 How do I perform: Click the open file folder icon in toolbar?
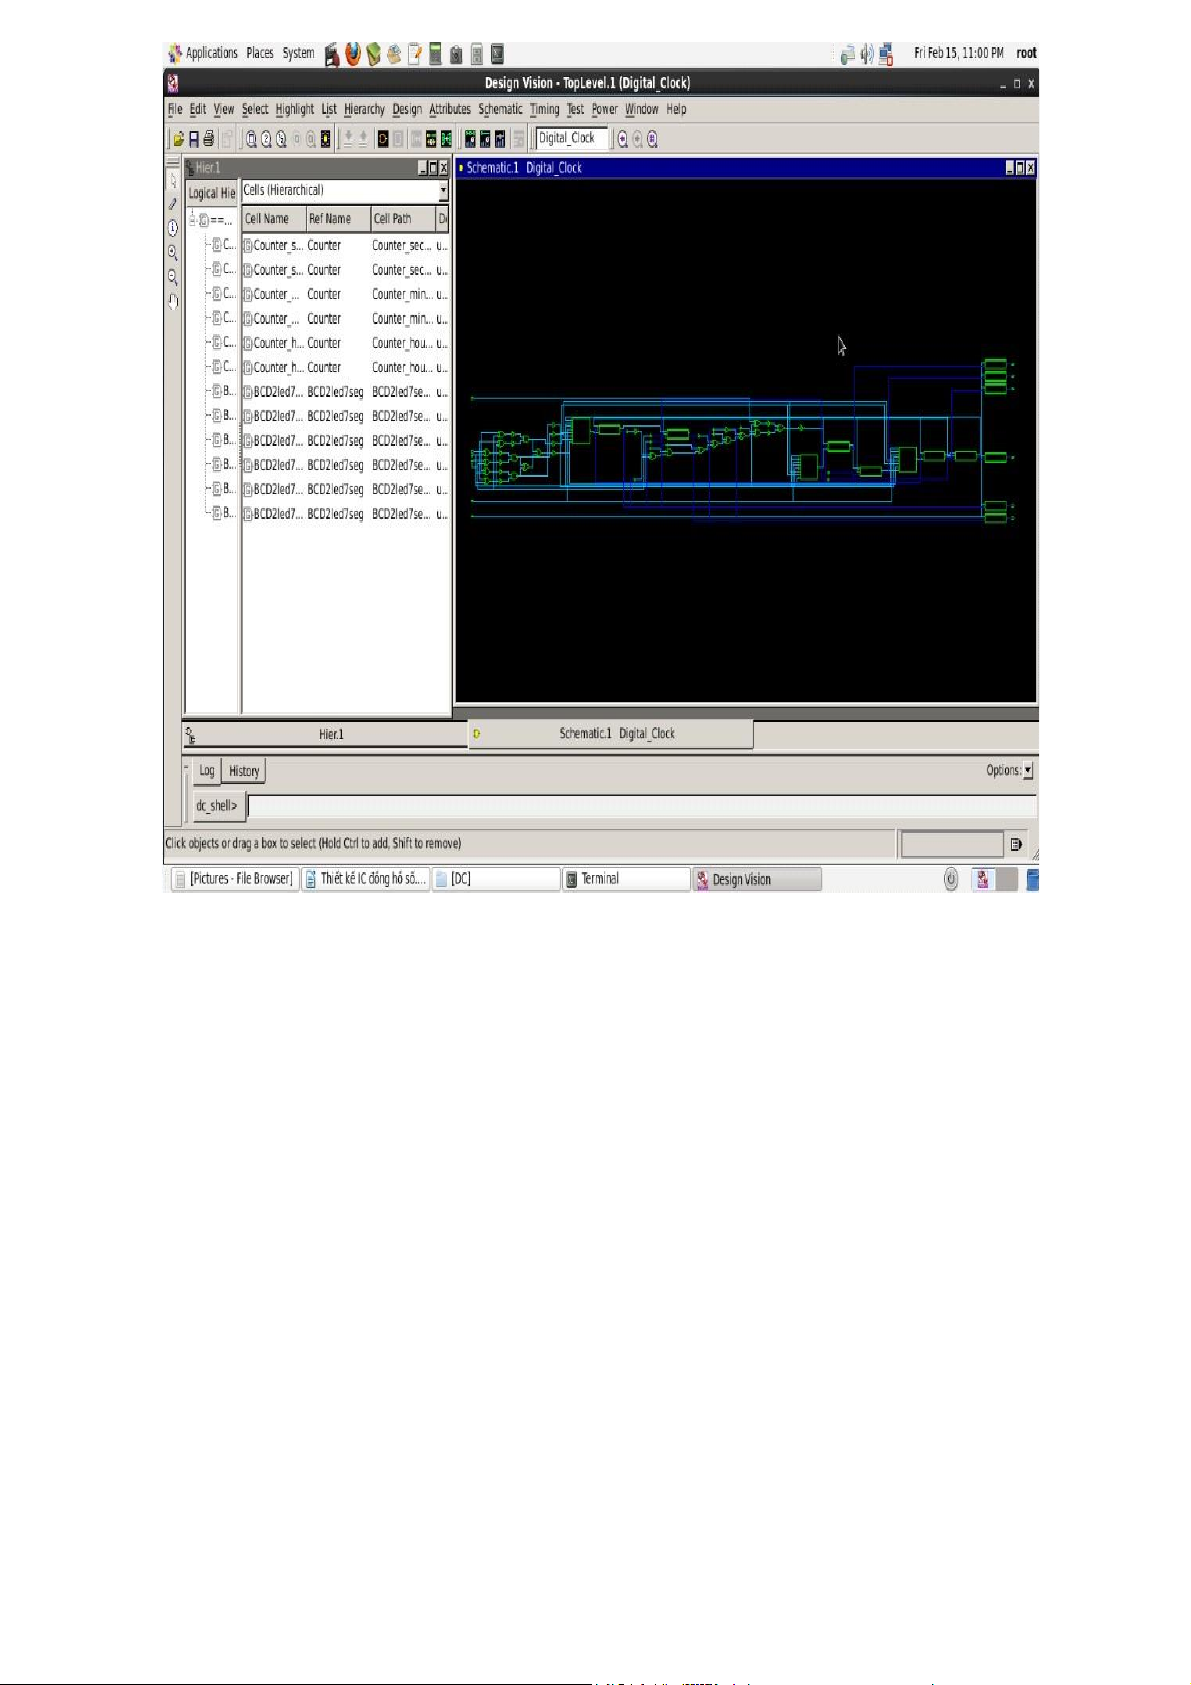178,140
